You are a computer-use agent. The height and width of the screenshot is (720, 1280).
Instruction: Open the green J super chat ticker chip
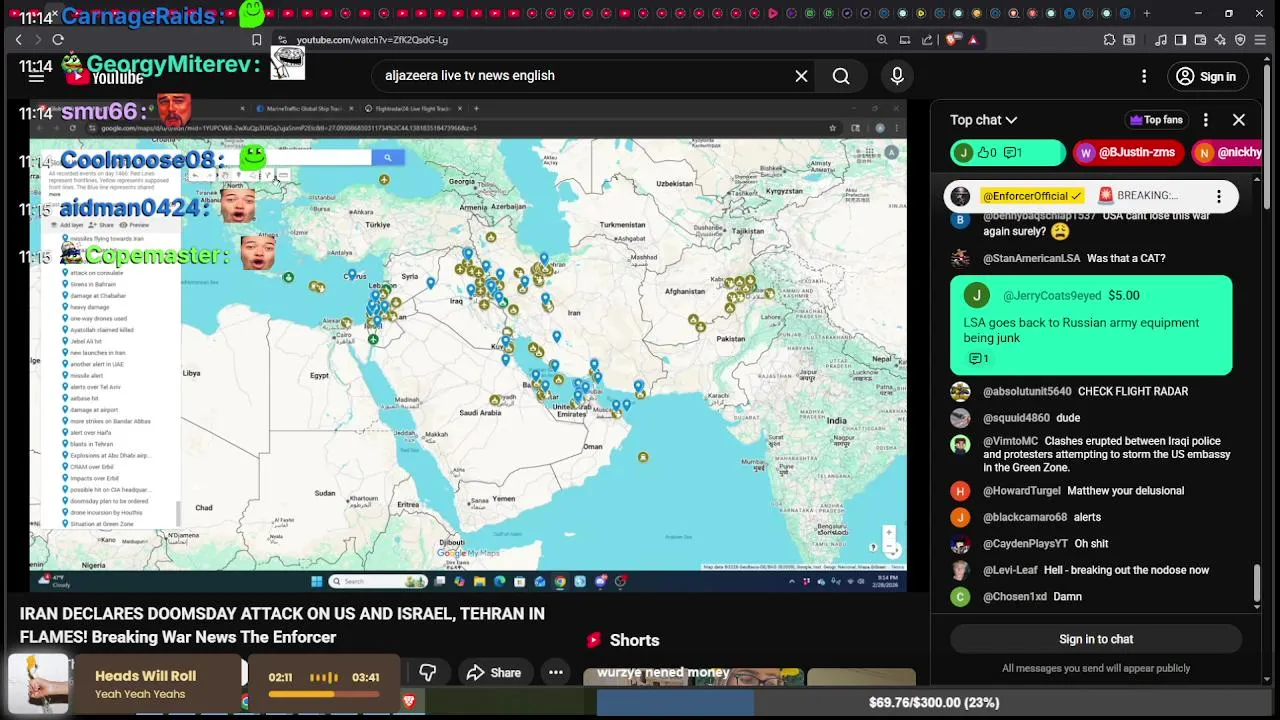click(x=1008, y=153)
